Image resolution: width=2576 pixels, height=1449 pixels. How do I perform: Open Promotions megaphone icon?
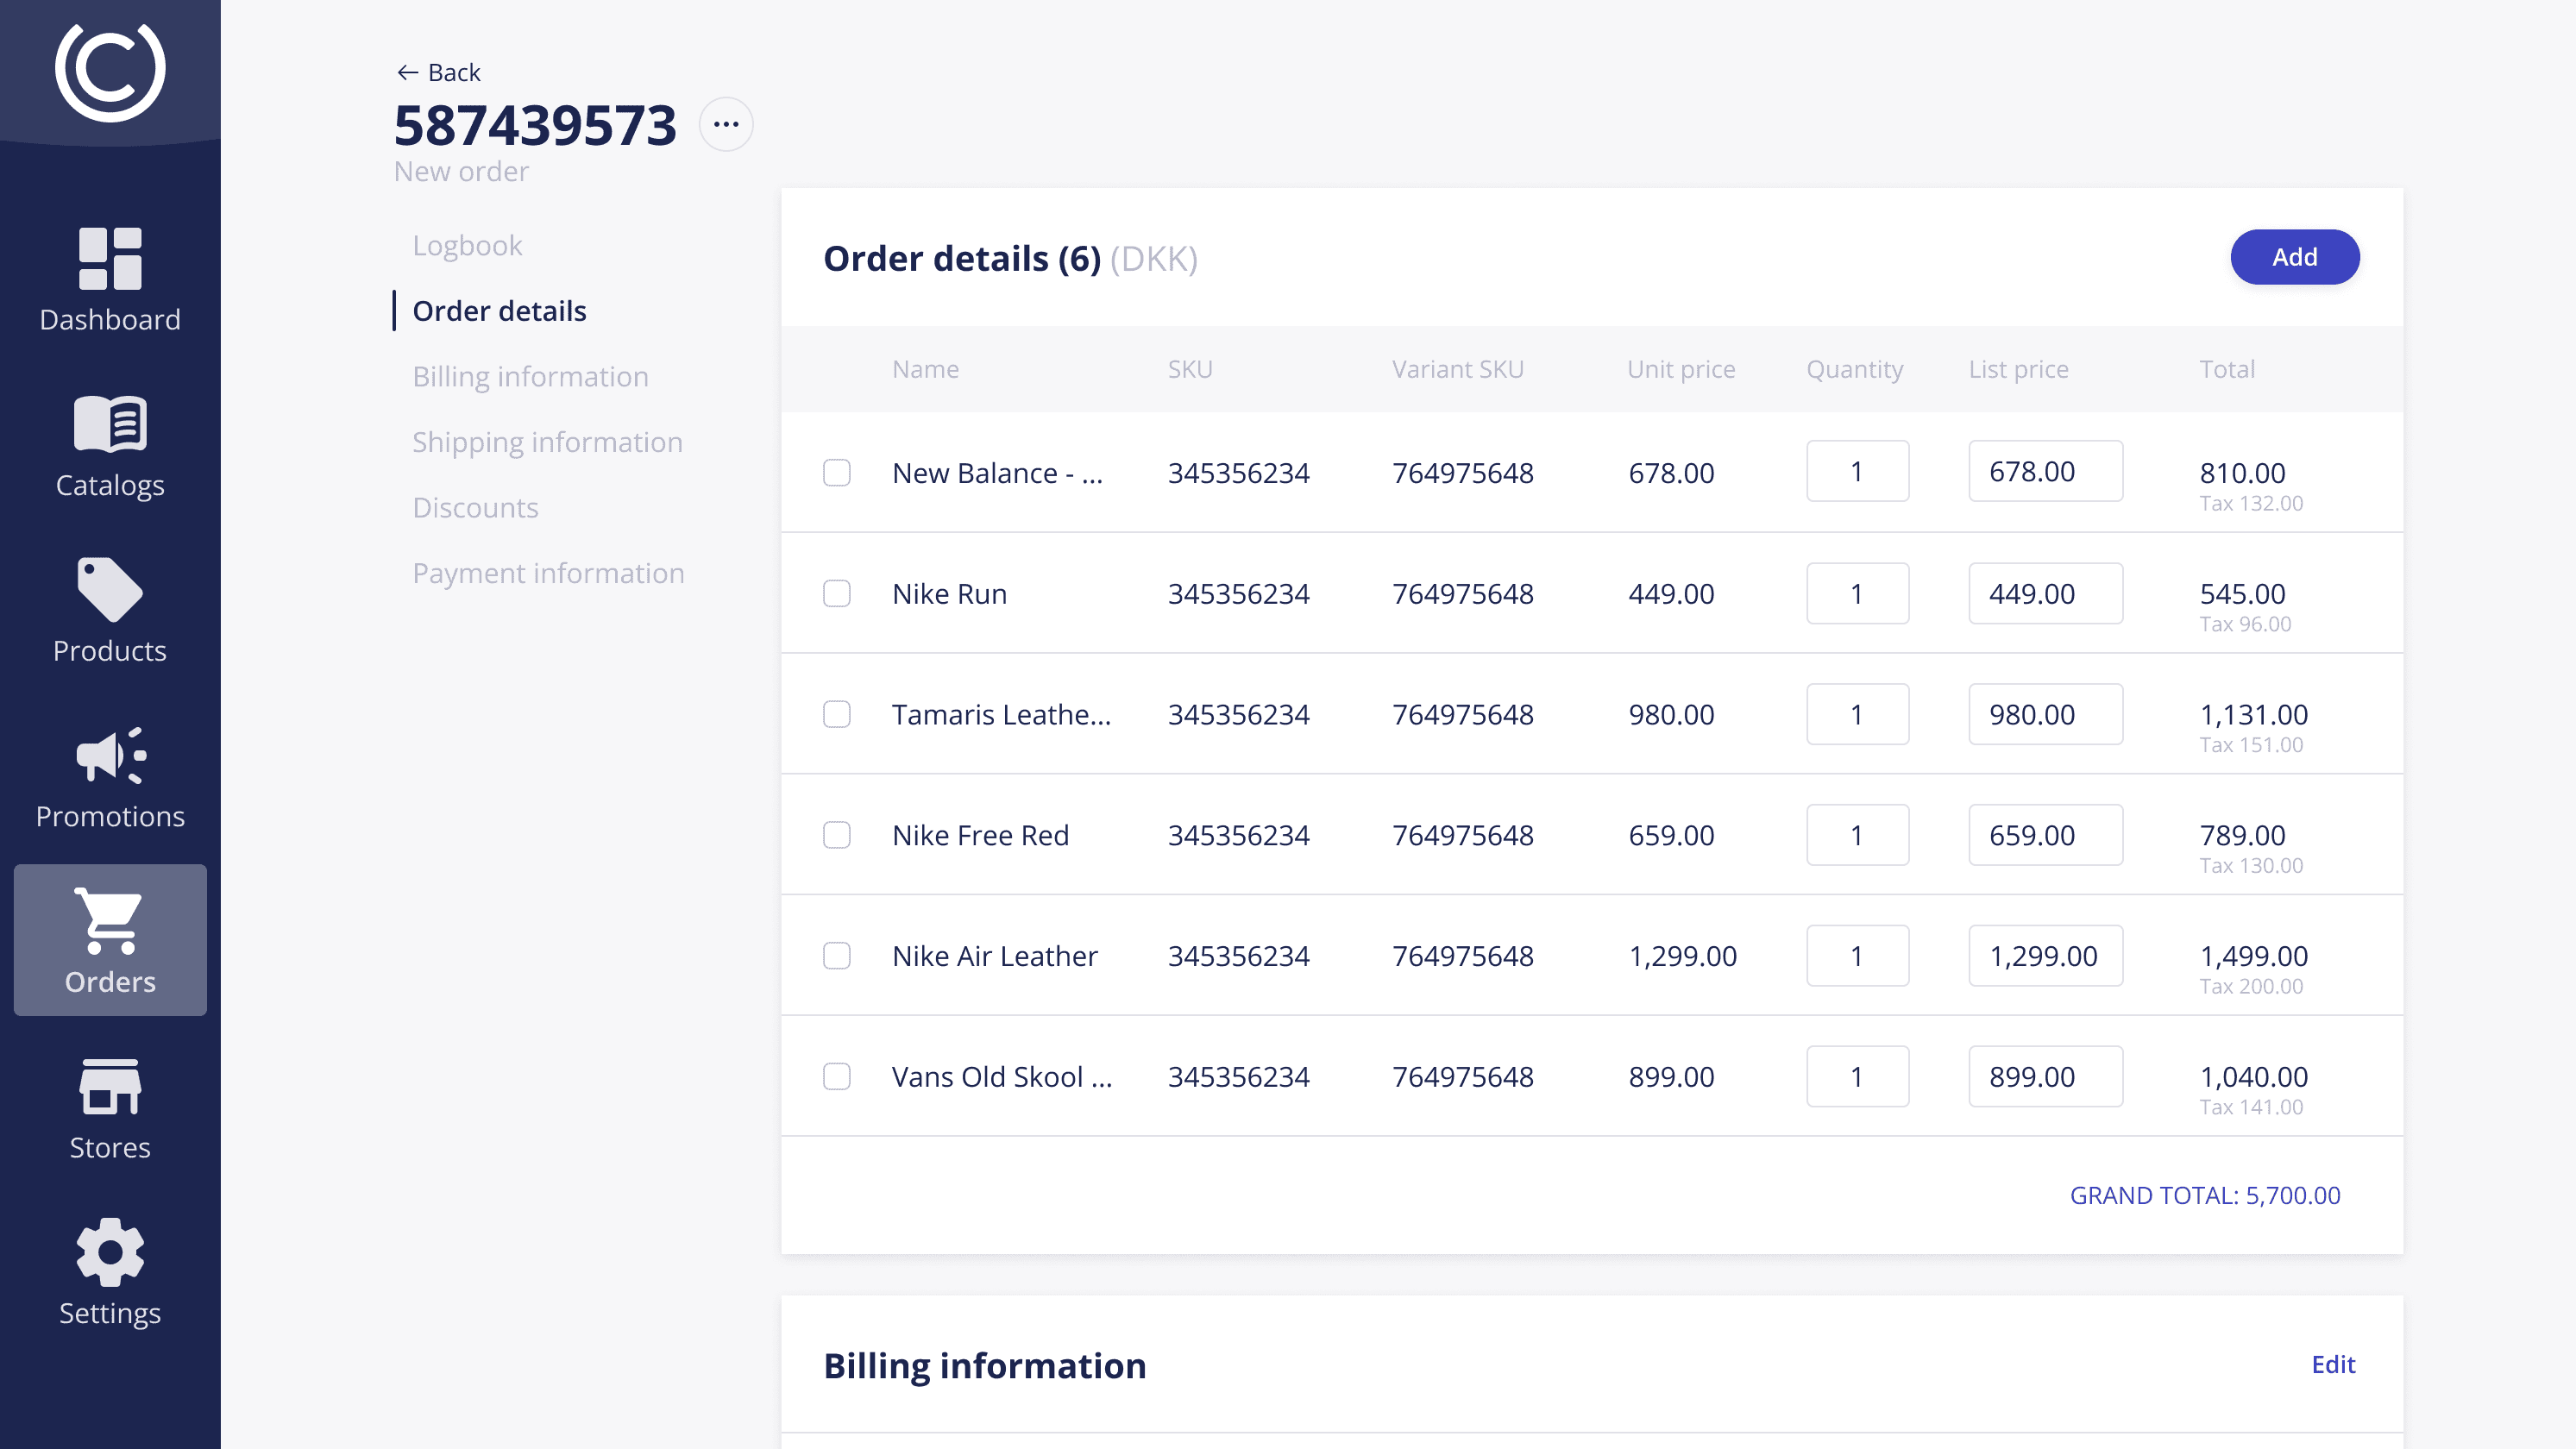point(110,756)
